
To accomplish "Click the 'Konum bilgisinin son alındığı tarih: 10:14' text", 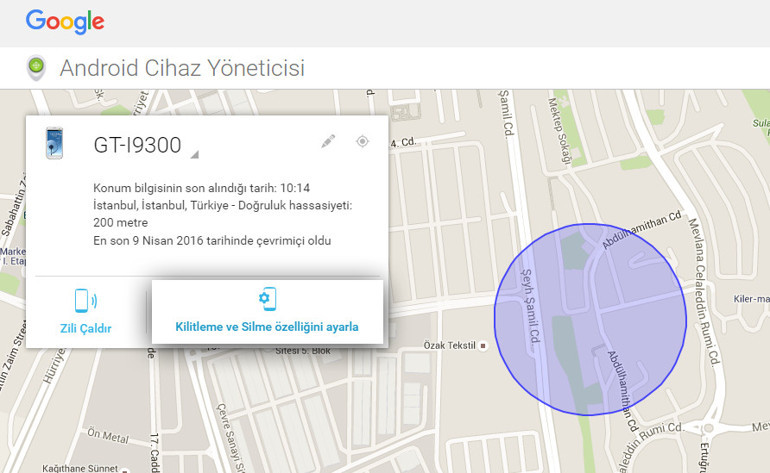I will point(201,188).
